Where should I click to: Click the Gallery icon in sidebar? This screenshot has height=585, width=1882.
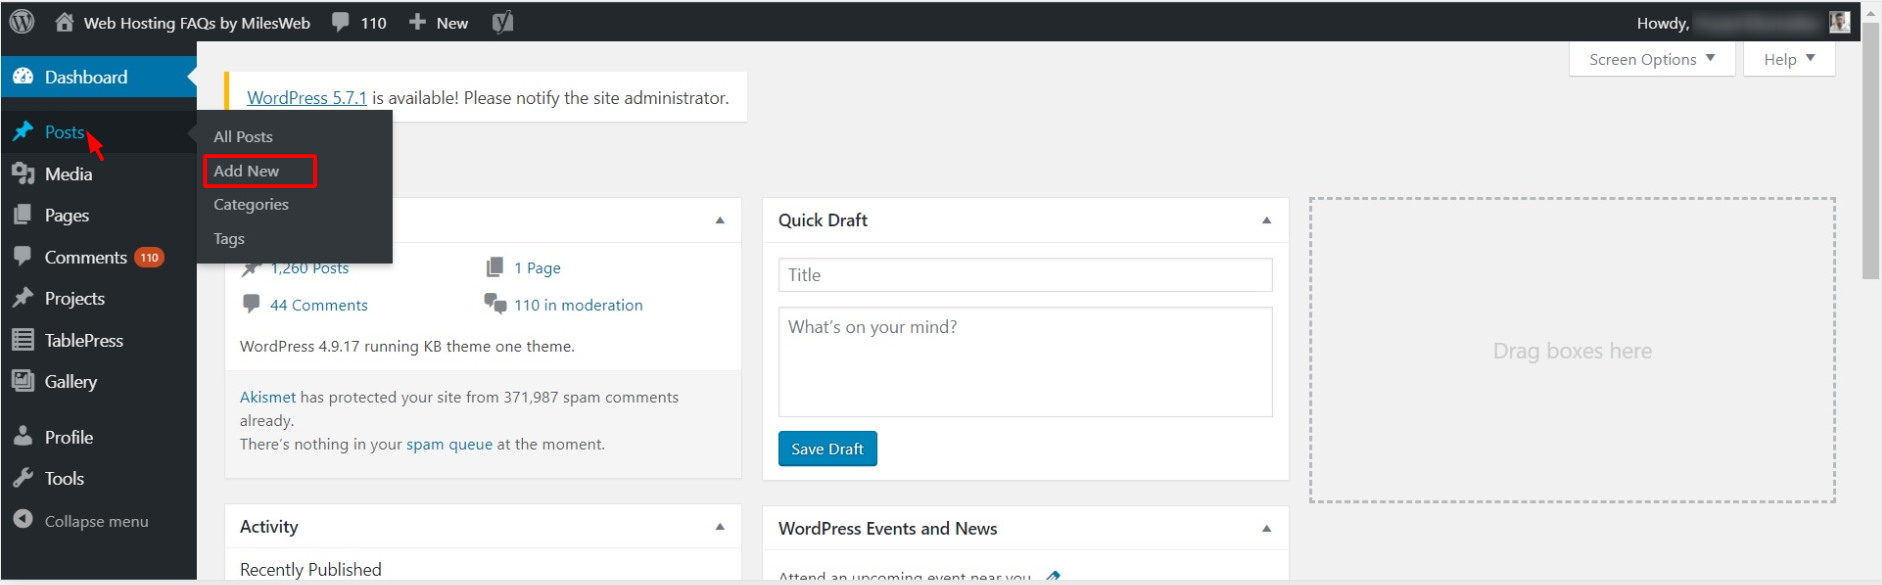tap(23, 381)
